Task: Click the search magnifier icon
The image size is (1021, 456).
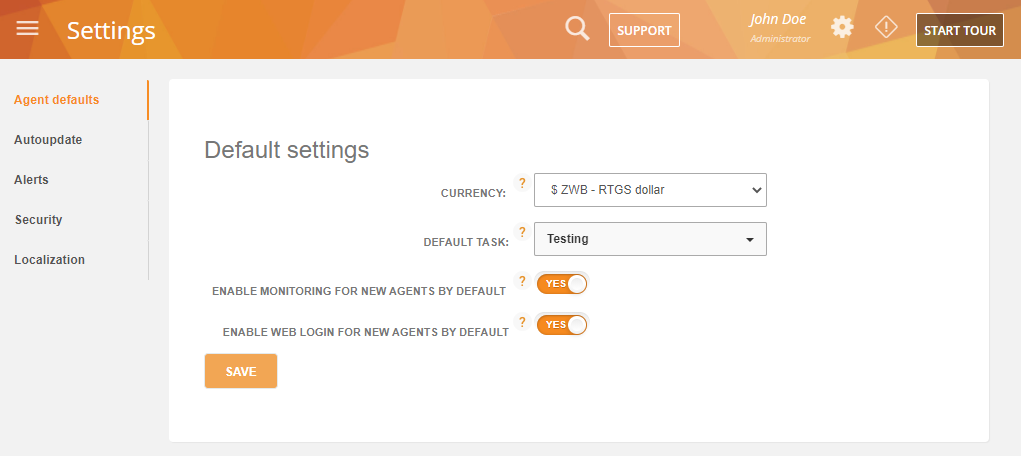Action: click(577, 29)
